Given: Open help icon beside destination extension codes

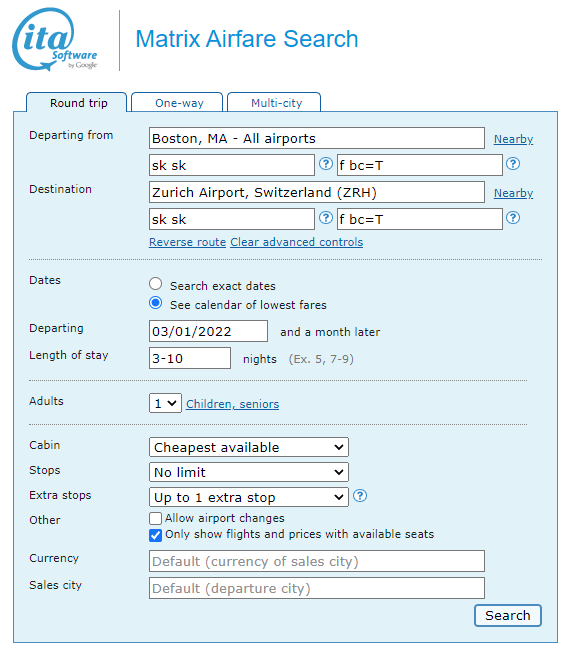Looking at the screenshot, I should 513,218.
